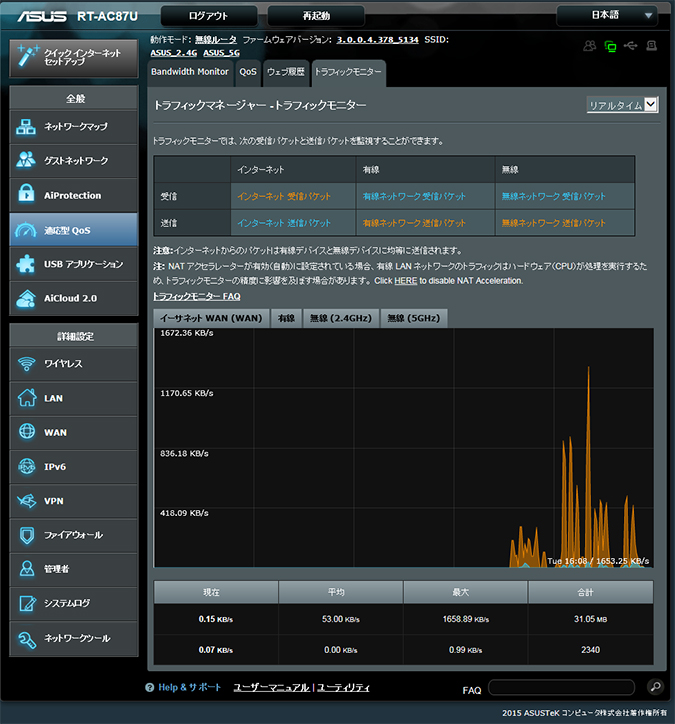Open AiProtection lock icon
The width and height of the screenshot is (675, 724).
26,194
